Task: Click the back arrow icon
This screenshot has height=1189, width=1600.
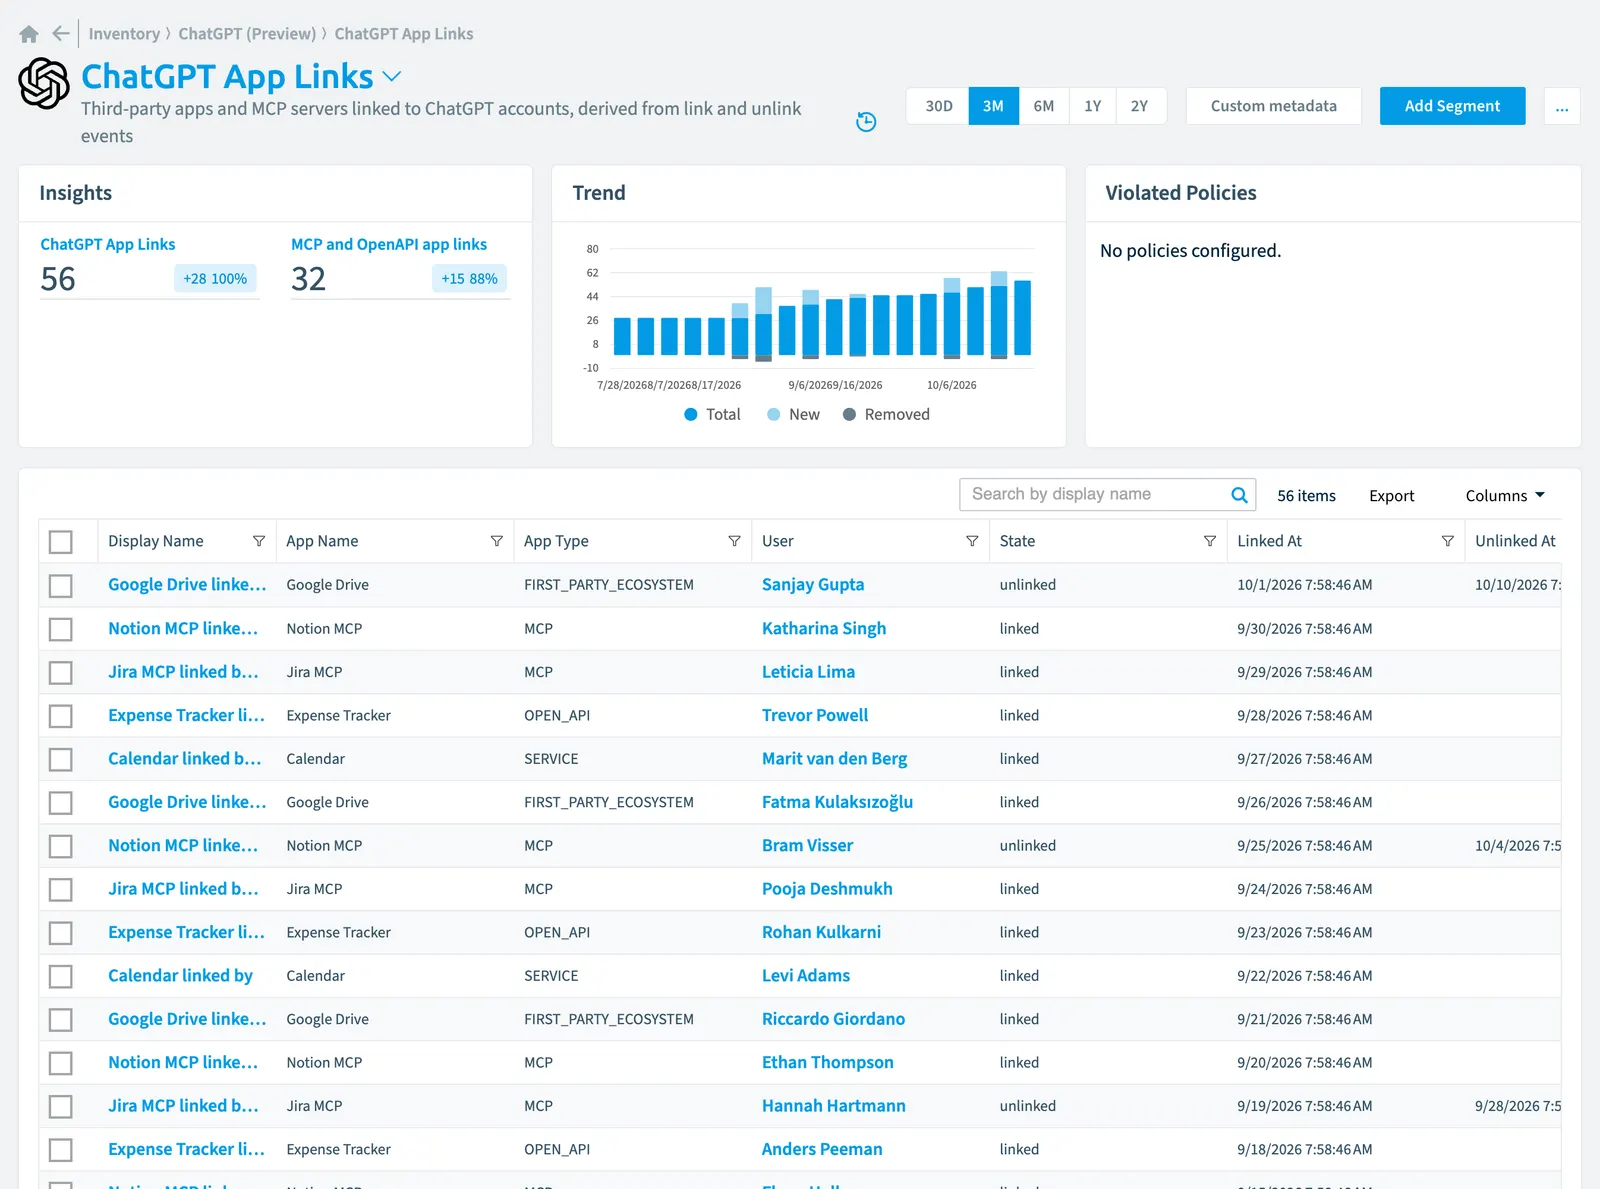Action: (61, 34)
